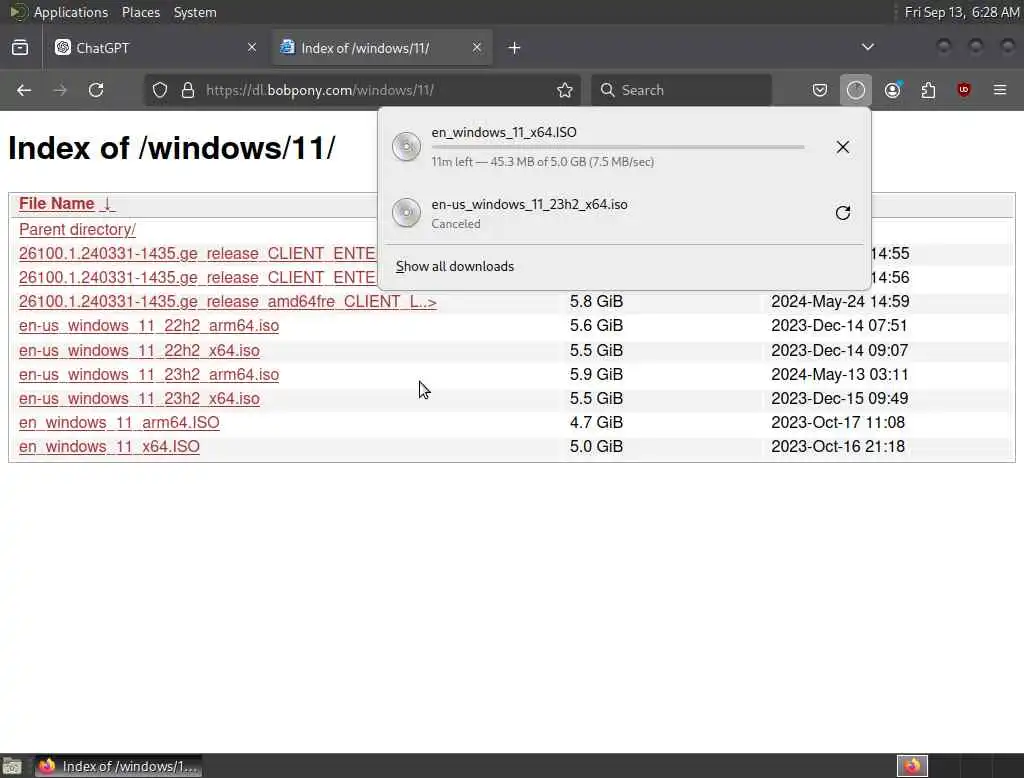Screen dimensions: 1024x778
Task: Click the 5.0 GiB size cell
Action: coord(596,447)
